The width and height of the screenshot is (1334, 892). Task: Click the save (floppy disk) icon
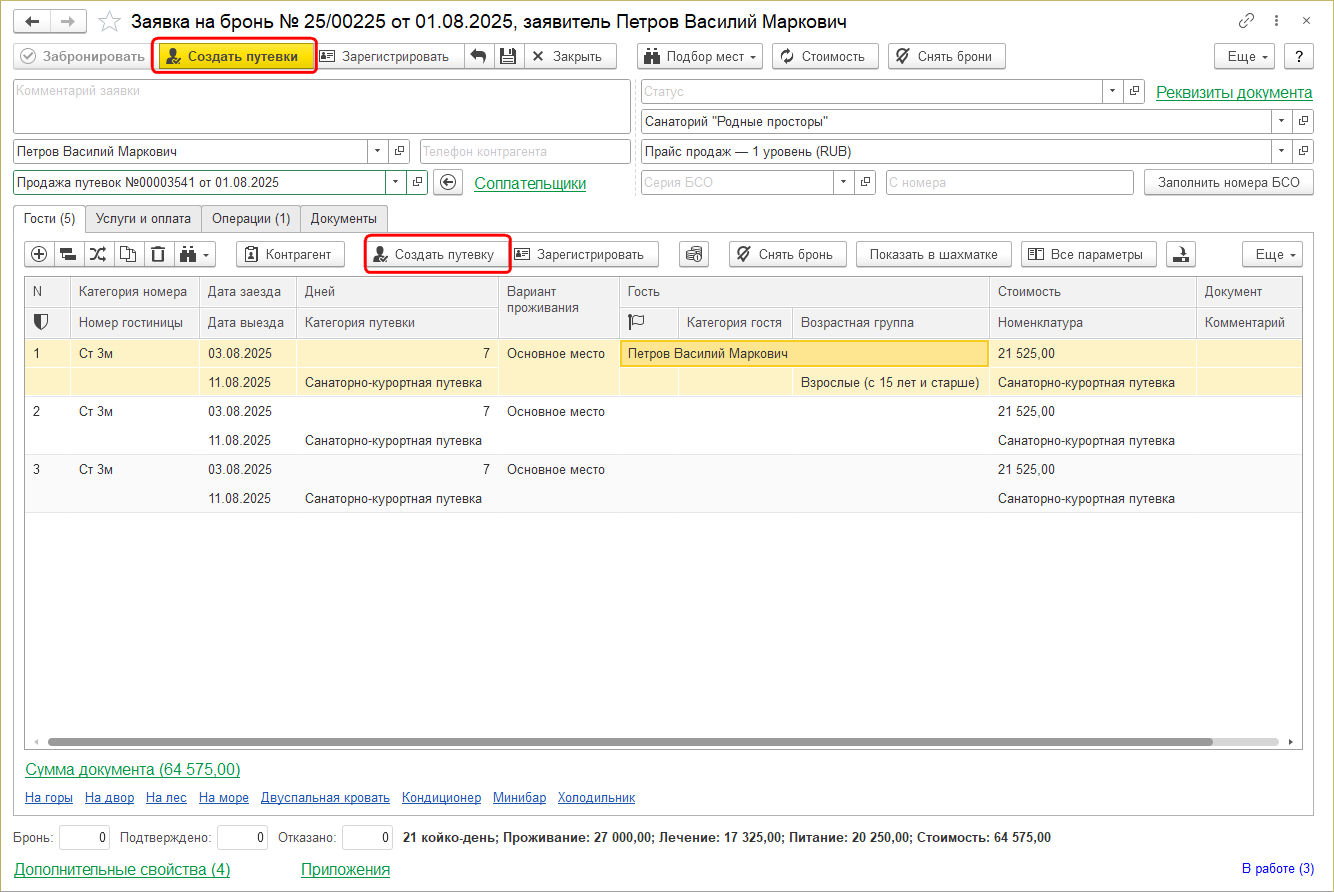pyautogui.click(x=508, y=57)
